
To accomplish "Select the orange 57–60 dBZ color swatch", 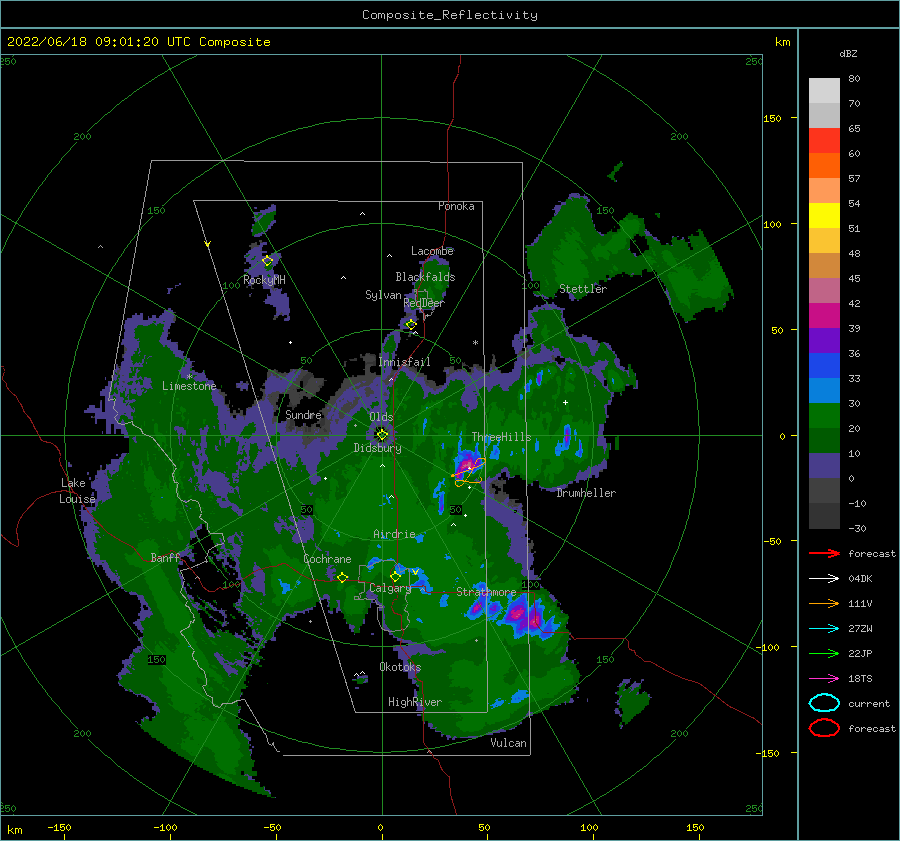I will [x=824, y=166].
